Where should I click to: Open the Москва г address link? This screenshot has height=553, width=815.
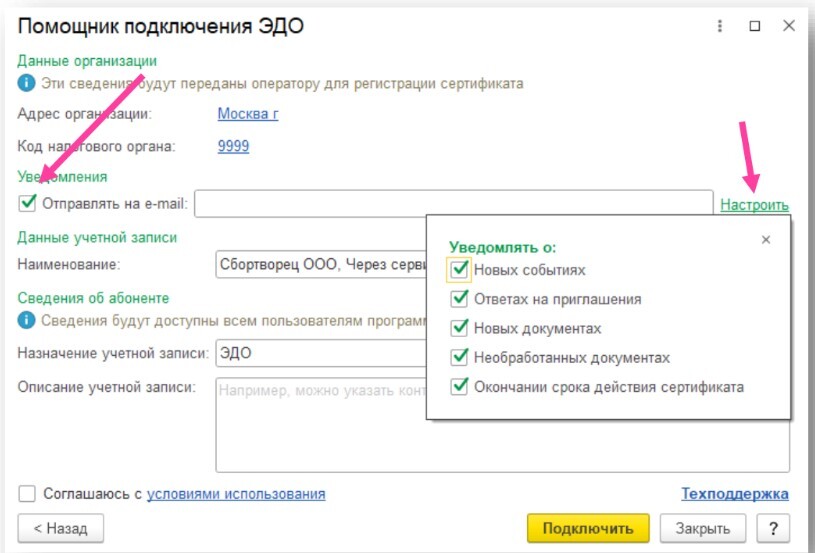click(248, 114)
